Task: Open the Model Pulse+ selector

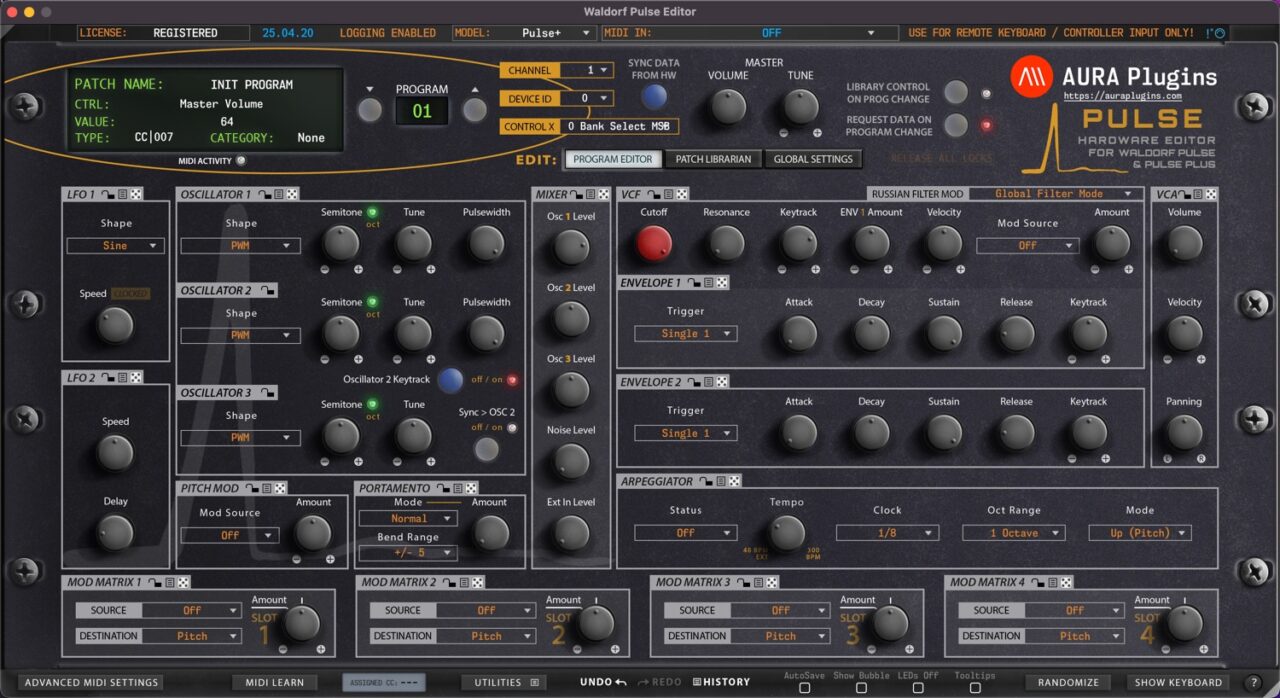Action: pos(525,33)
